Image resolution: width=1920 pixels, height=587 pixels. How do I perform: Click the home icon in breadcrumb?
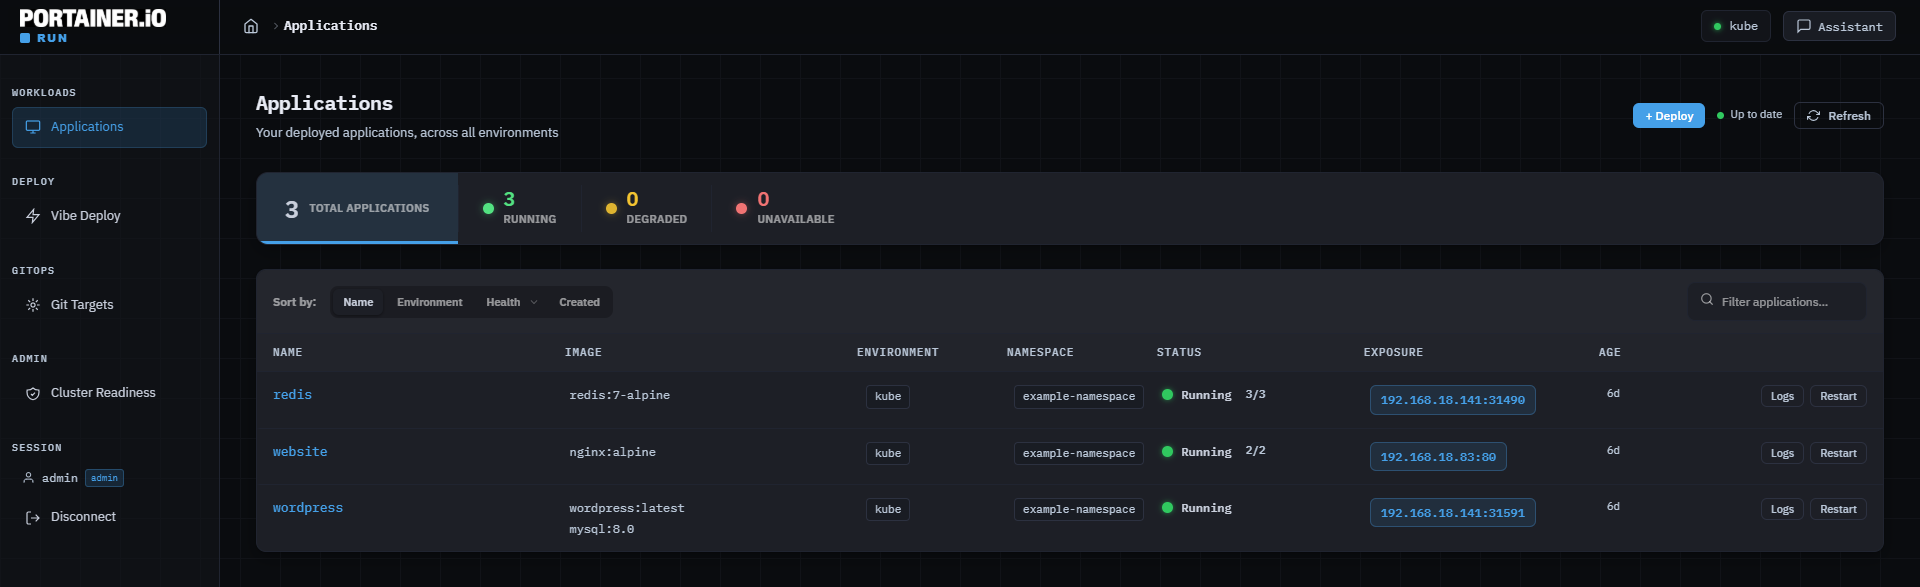click(251, 26)
